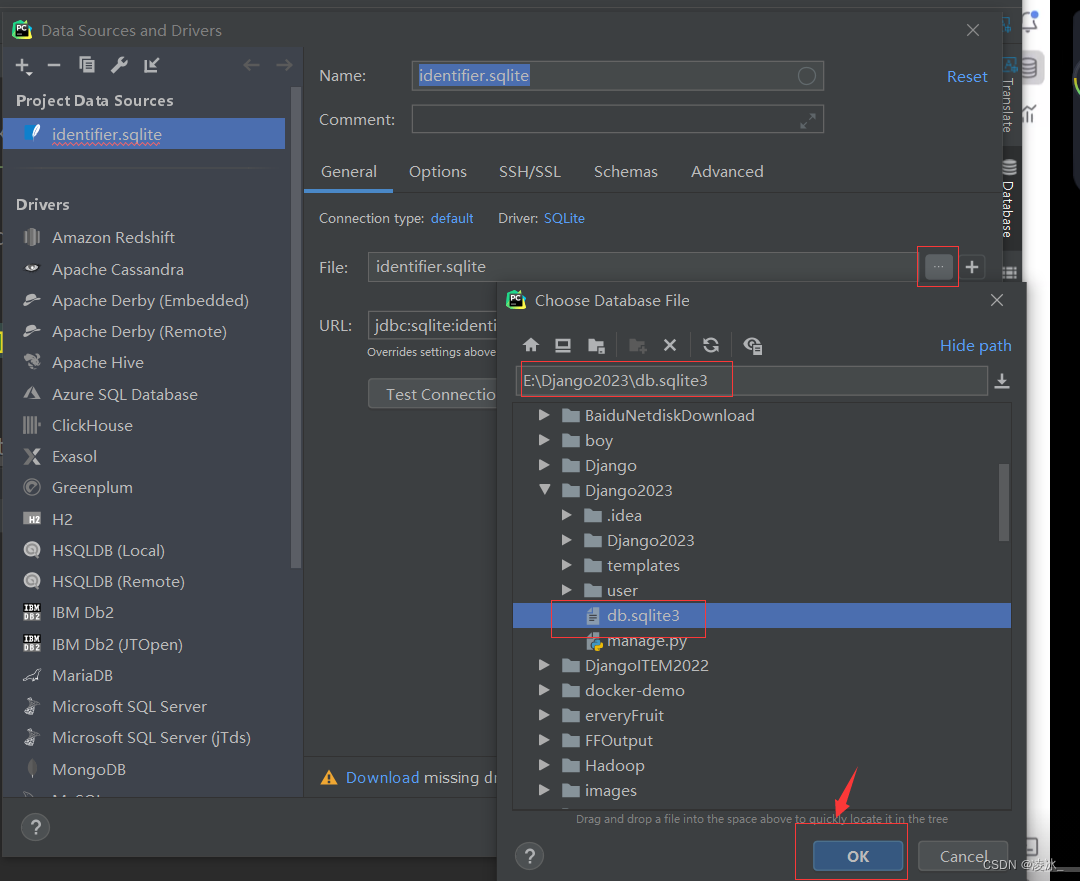1080x881 pixels.
Task: Click the add data source plus icon
Action: [23, 65]
